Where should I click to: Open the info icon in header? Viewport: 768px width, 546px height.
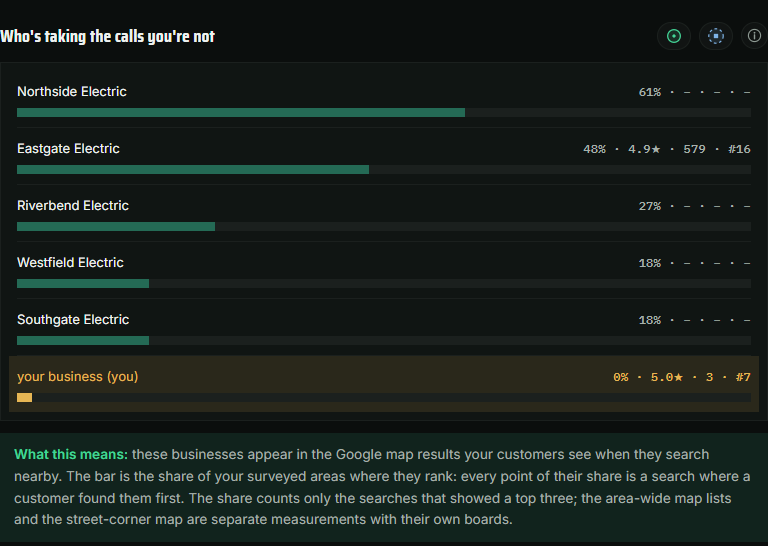tap(754, 36)
